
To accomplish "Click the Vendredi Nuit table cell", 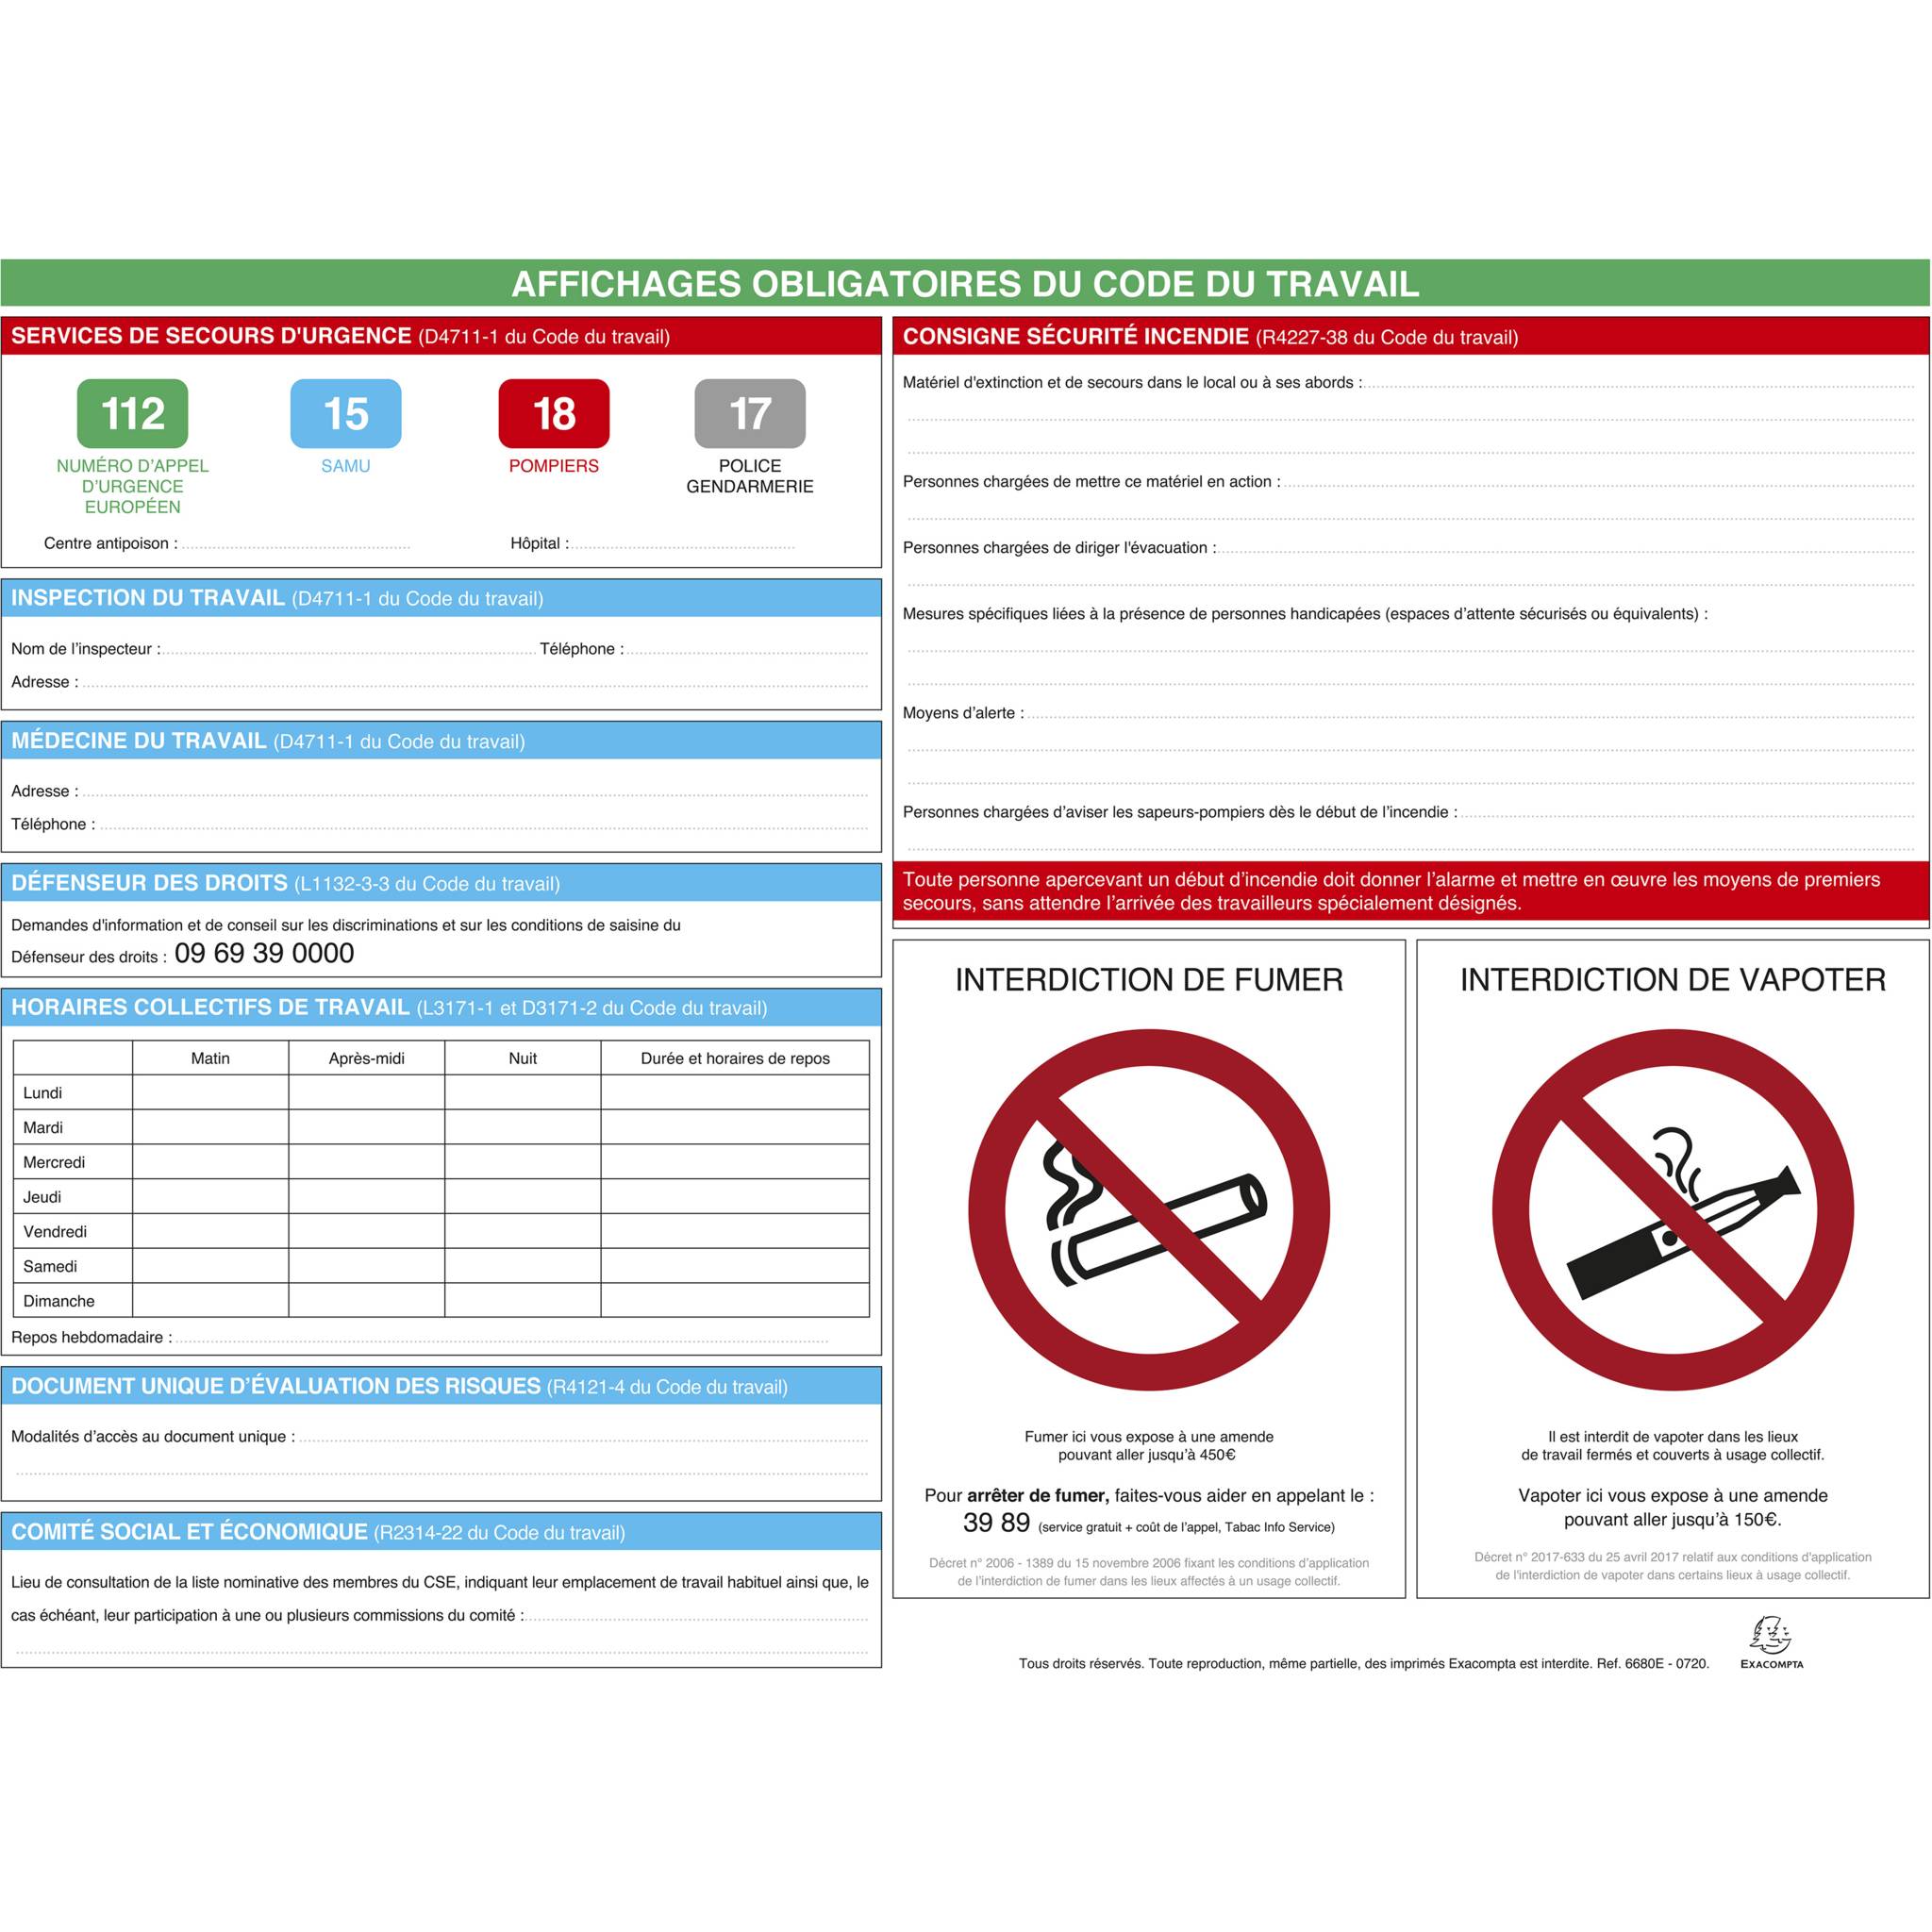I will (522, 1231).
